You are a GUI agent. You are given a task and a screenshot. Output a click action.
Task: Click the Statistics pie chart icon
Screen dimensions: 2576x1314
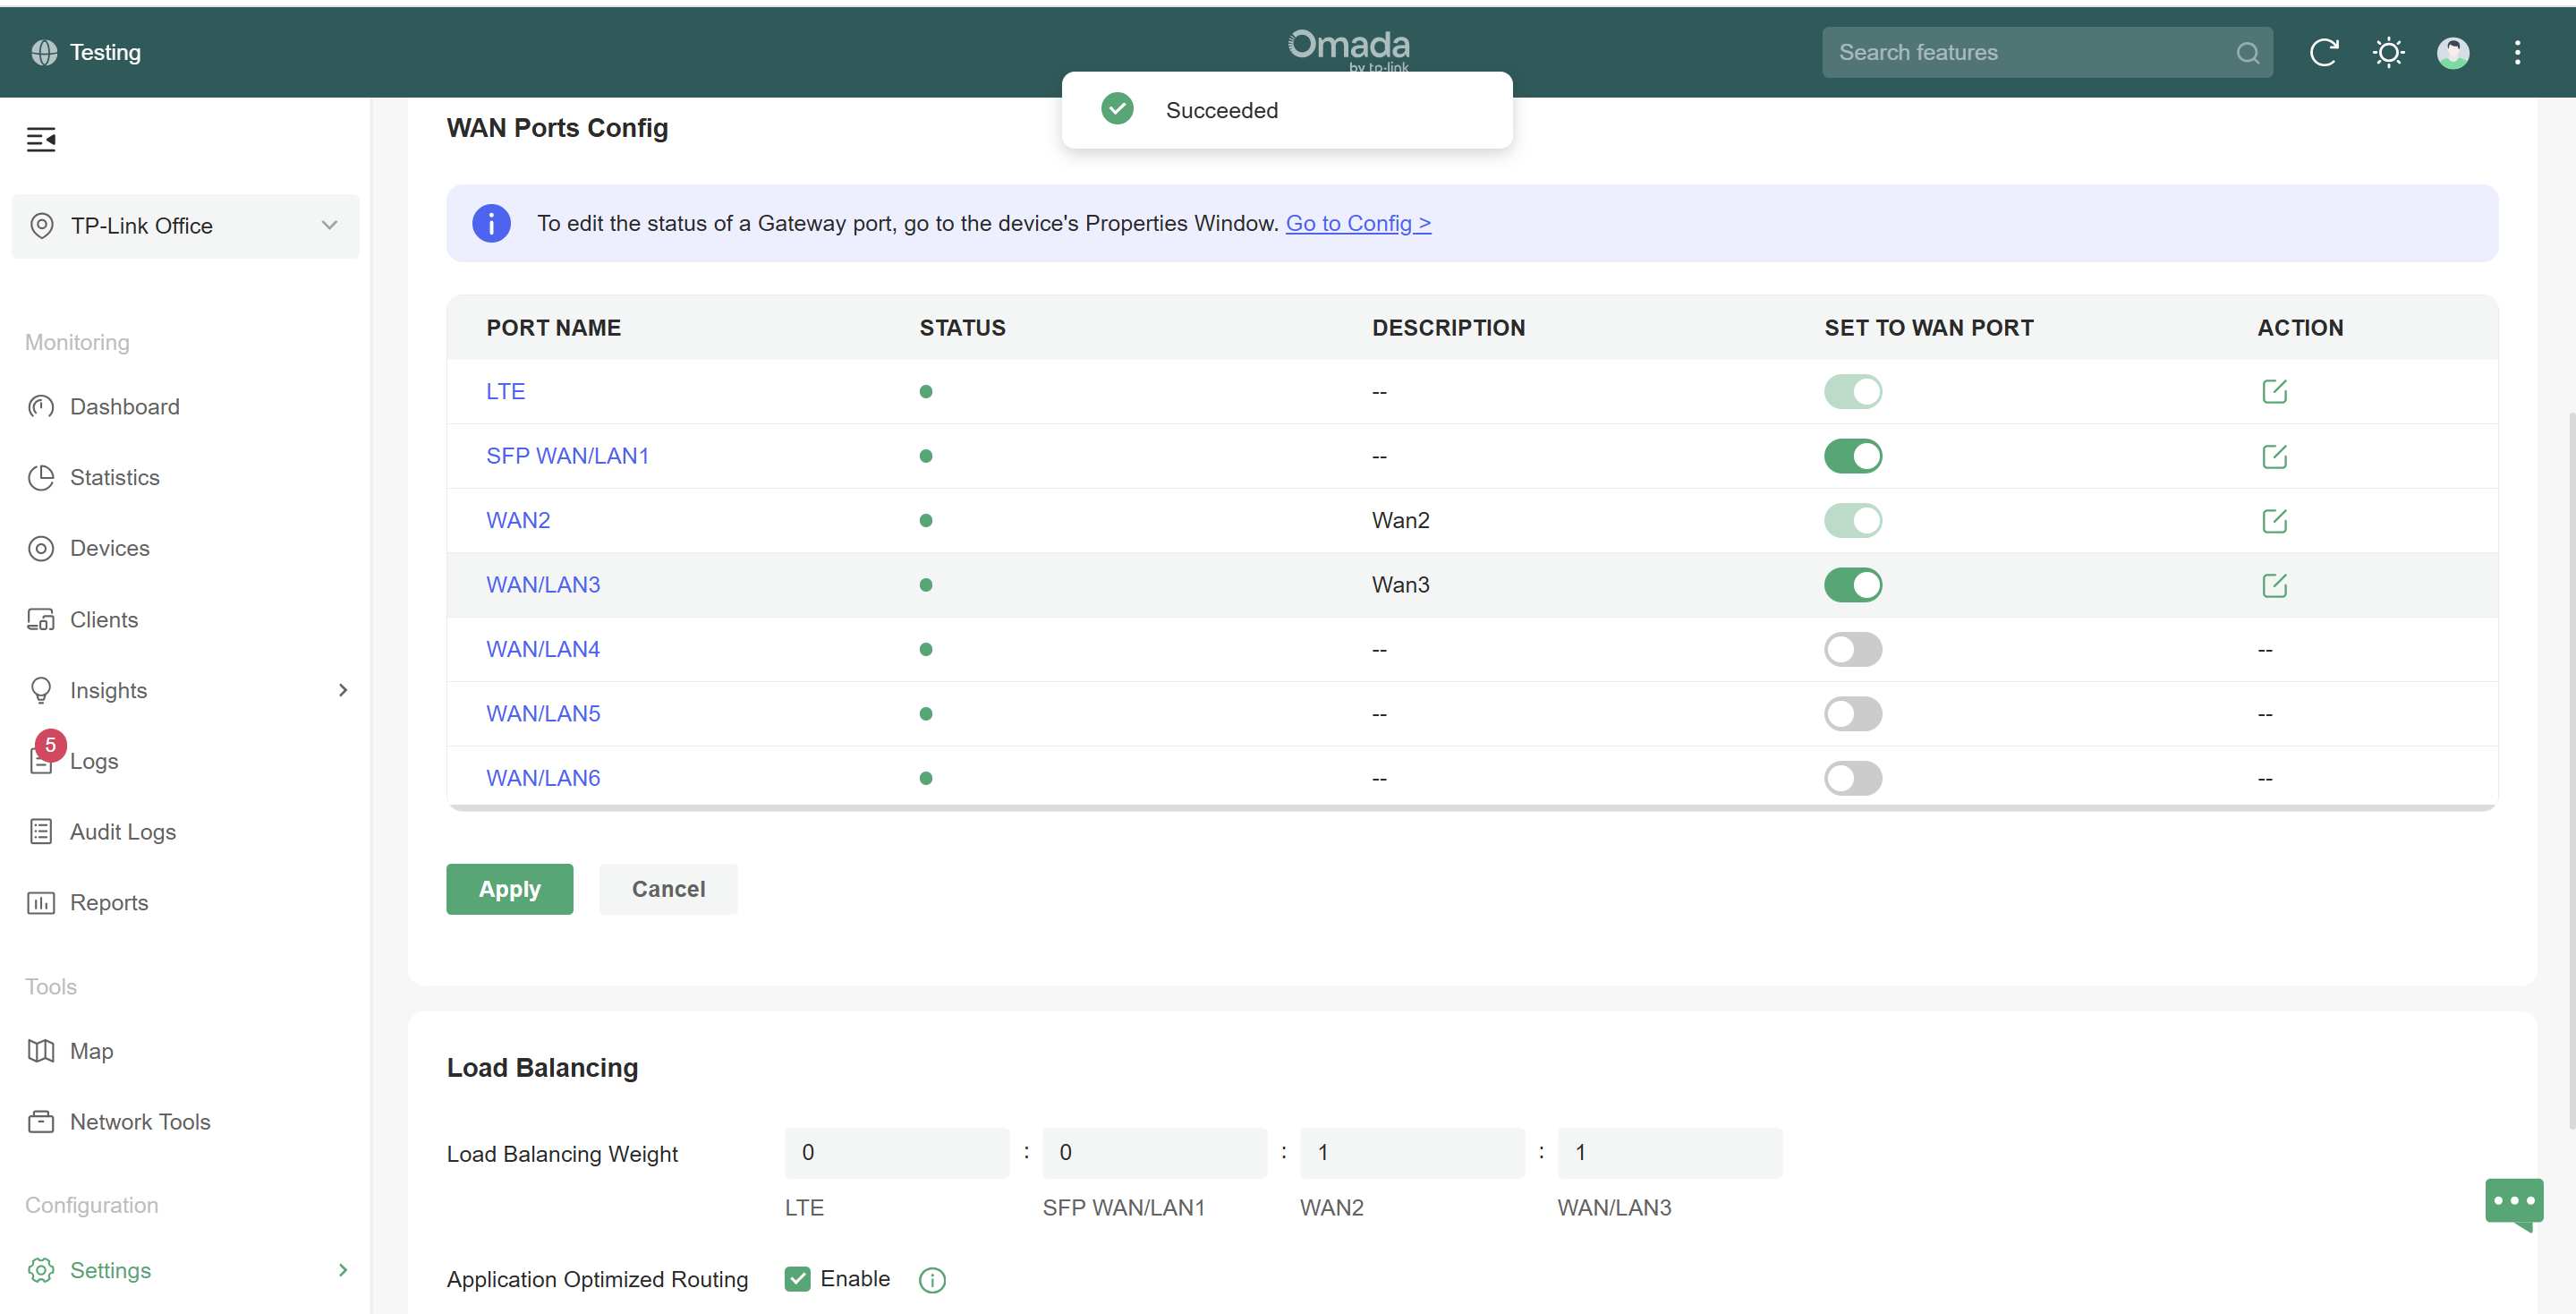[x=41, y=477]
